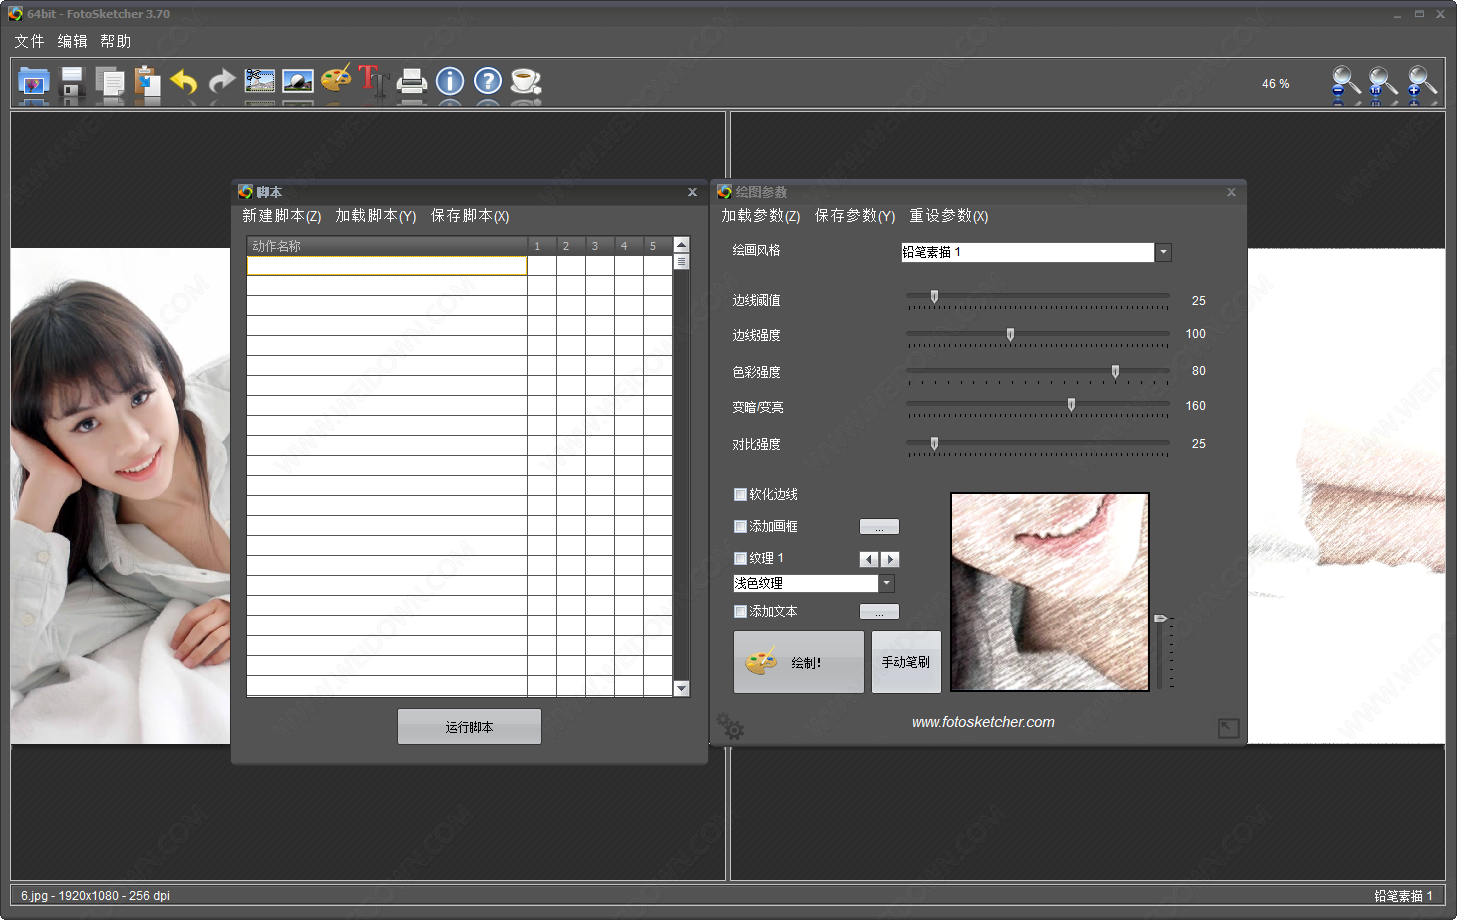The height and width of the screenshot is (920, 1457).
Task: Open the 绘画风格 style dropdown
Action: pos(1163,252)
